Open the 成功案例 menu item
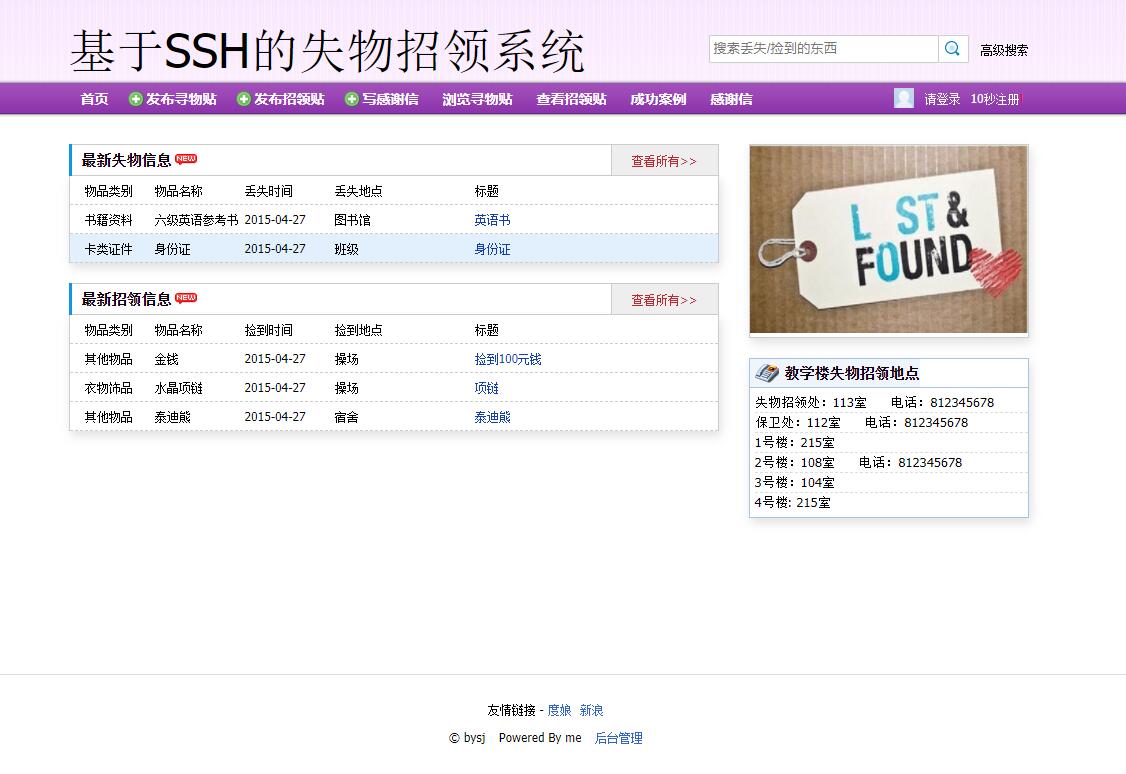This screenshot has width=1126, height=774. [x=657, y=98]
